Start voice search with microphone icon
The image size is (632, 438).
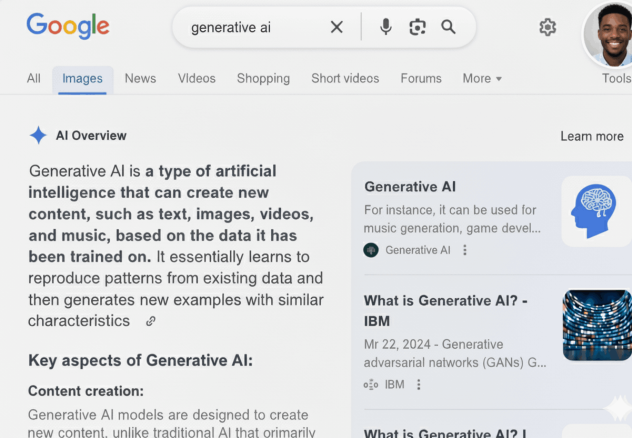pyautogui.click(x=385, y=27)
